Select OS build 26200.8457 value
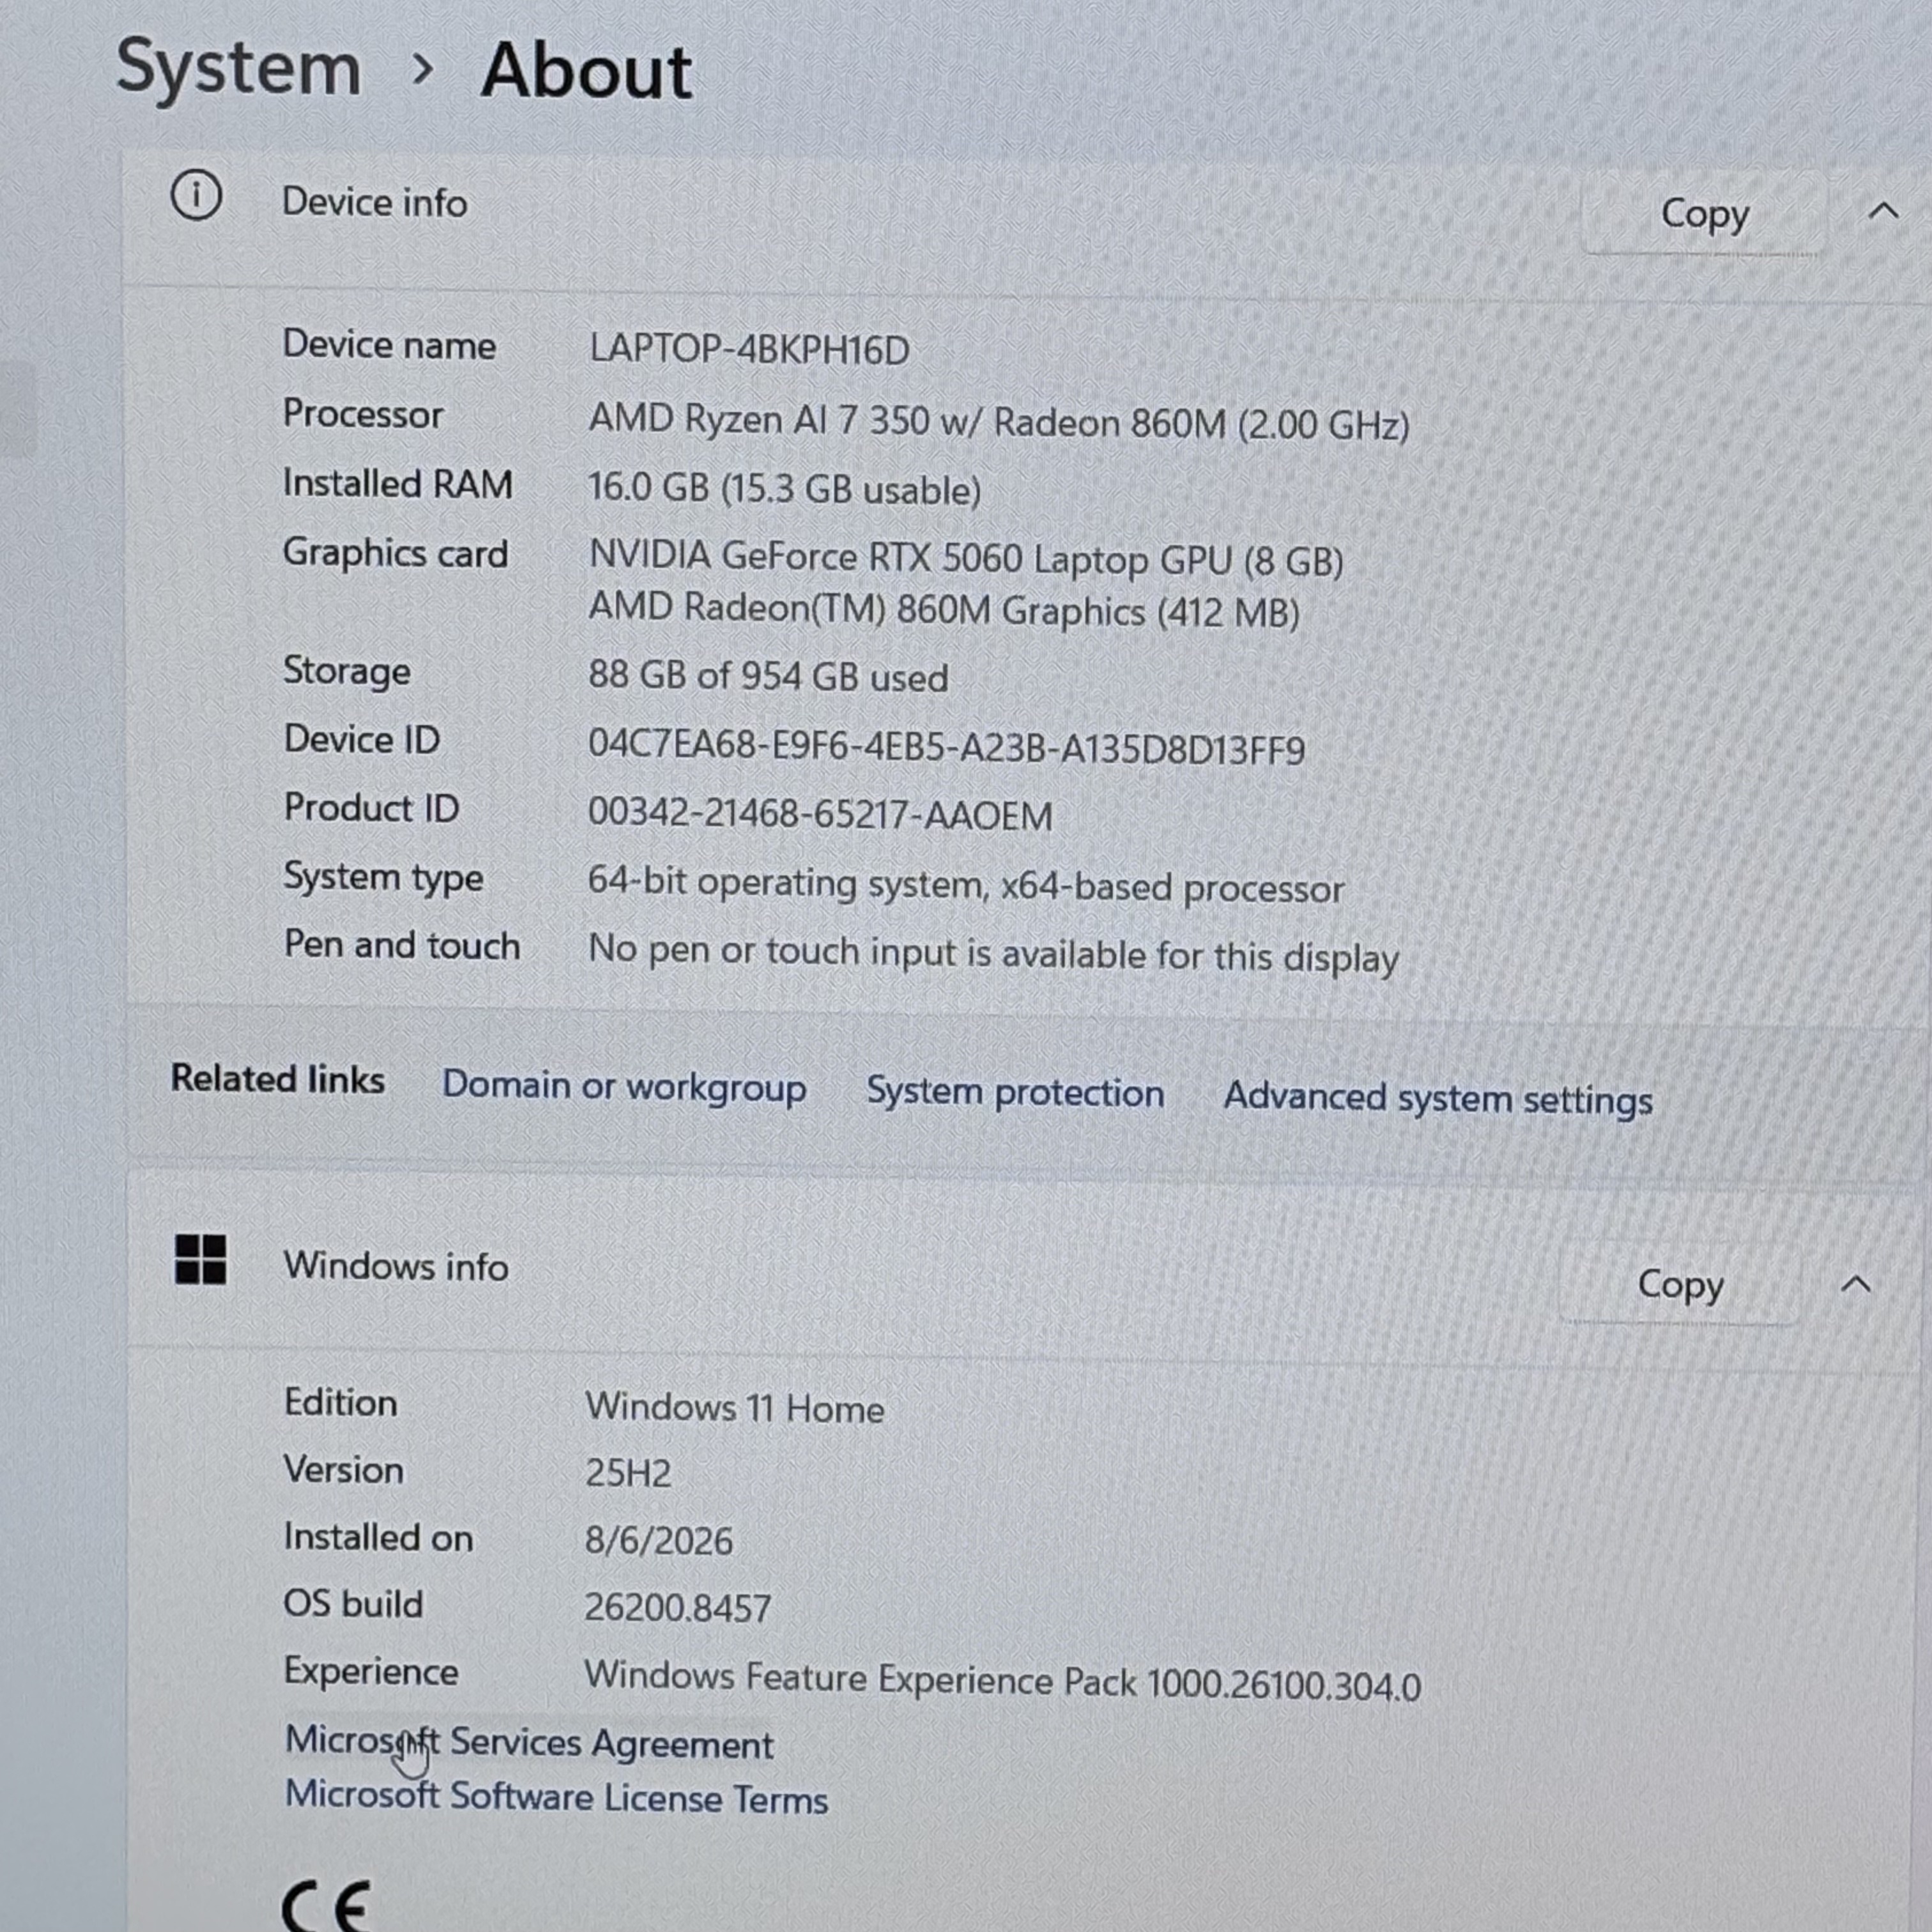Viewport: 1932px width, 1932px height. click(x=677, y=1608)
